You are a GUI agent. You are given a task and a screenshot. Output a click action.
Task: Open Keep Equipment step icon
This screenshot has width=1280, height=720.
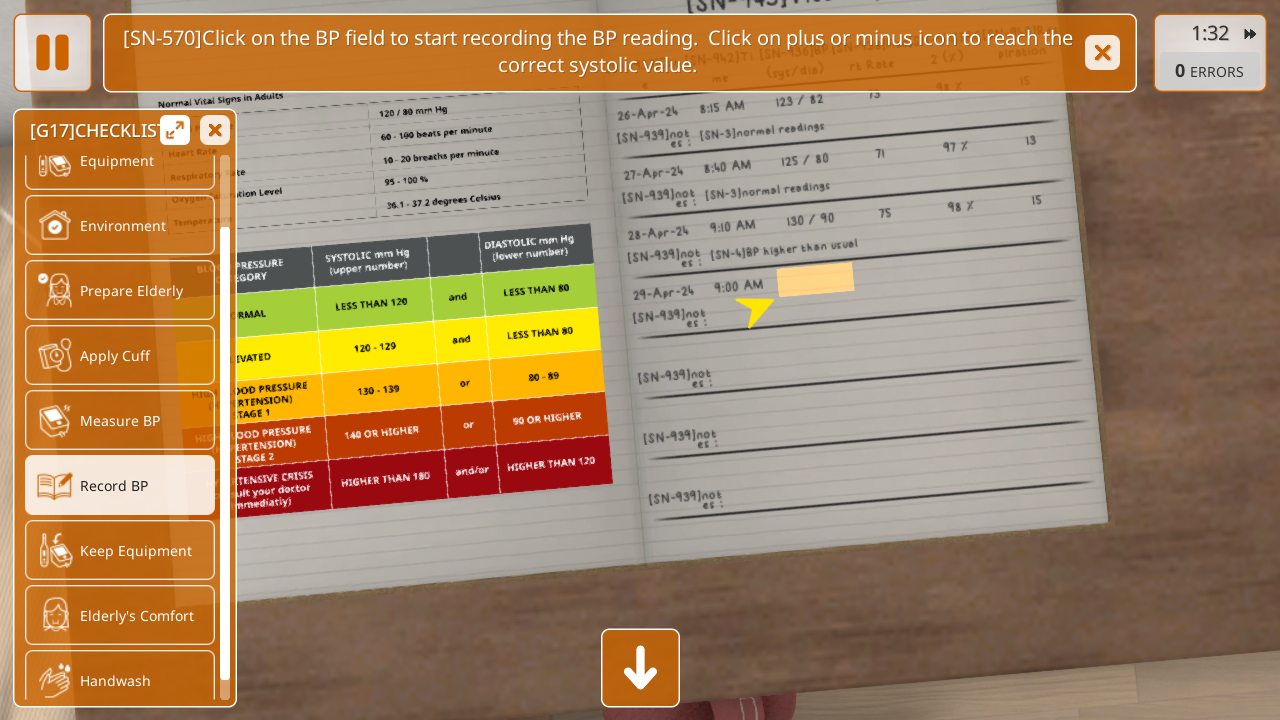54,551
